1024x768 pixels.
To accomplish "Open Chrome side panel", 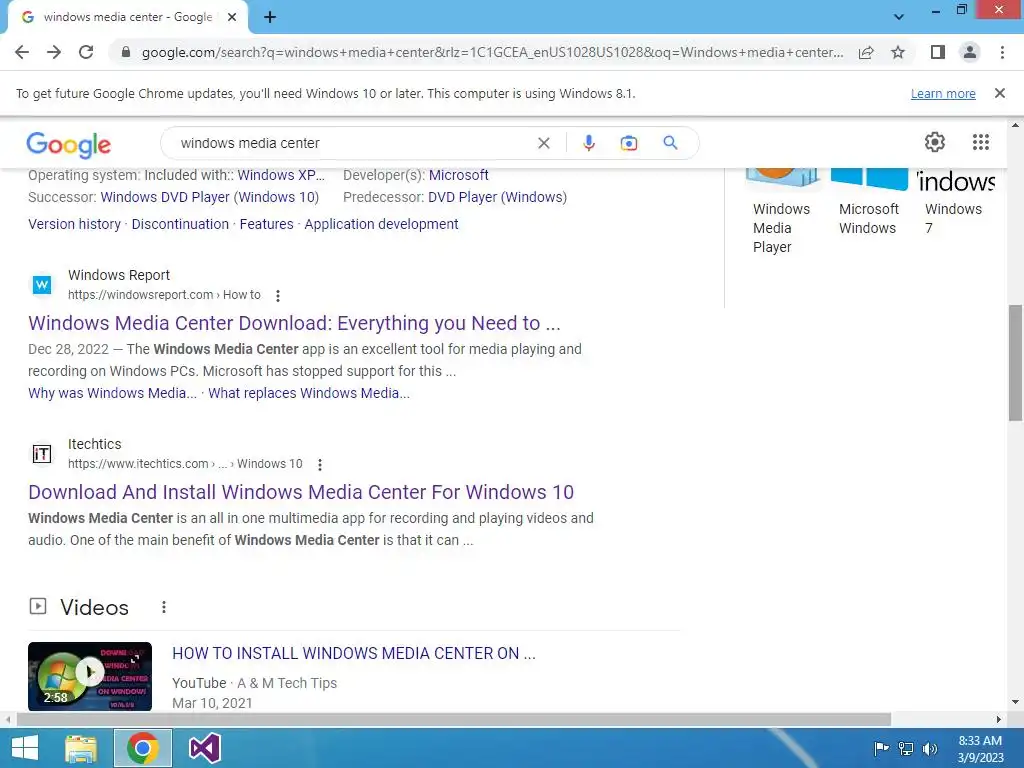I will 938,52.
